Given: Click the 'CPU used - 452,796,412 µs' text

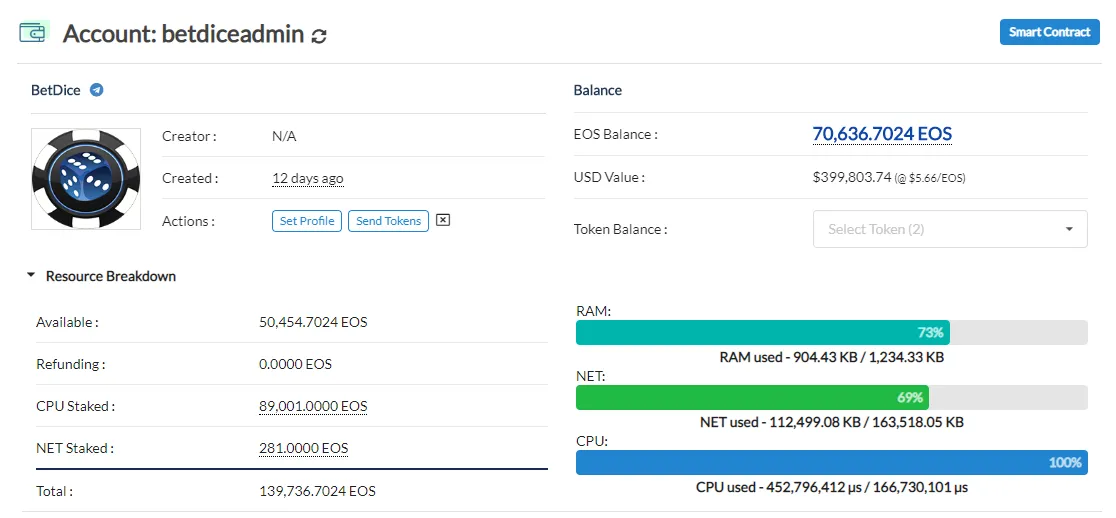Looking at the screenshot, I should pyautogui.click(x=779, y=487).
